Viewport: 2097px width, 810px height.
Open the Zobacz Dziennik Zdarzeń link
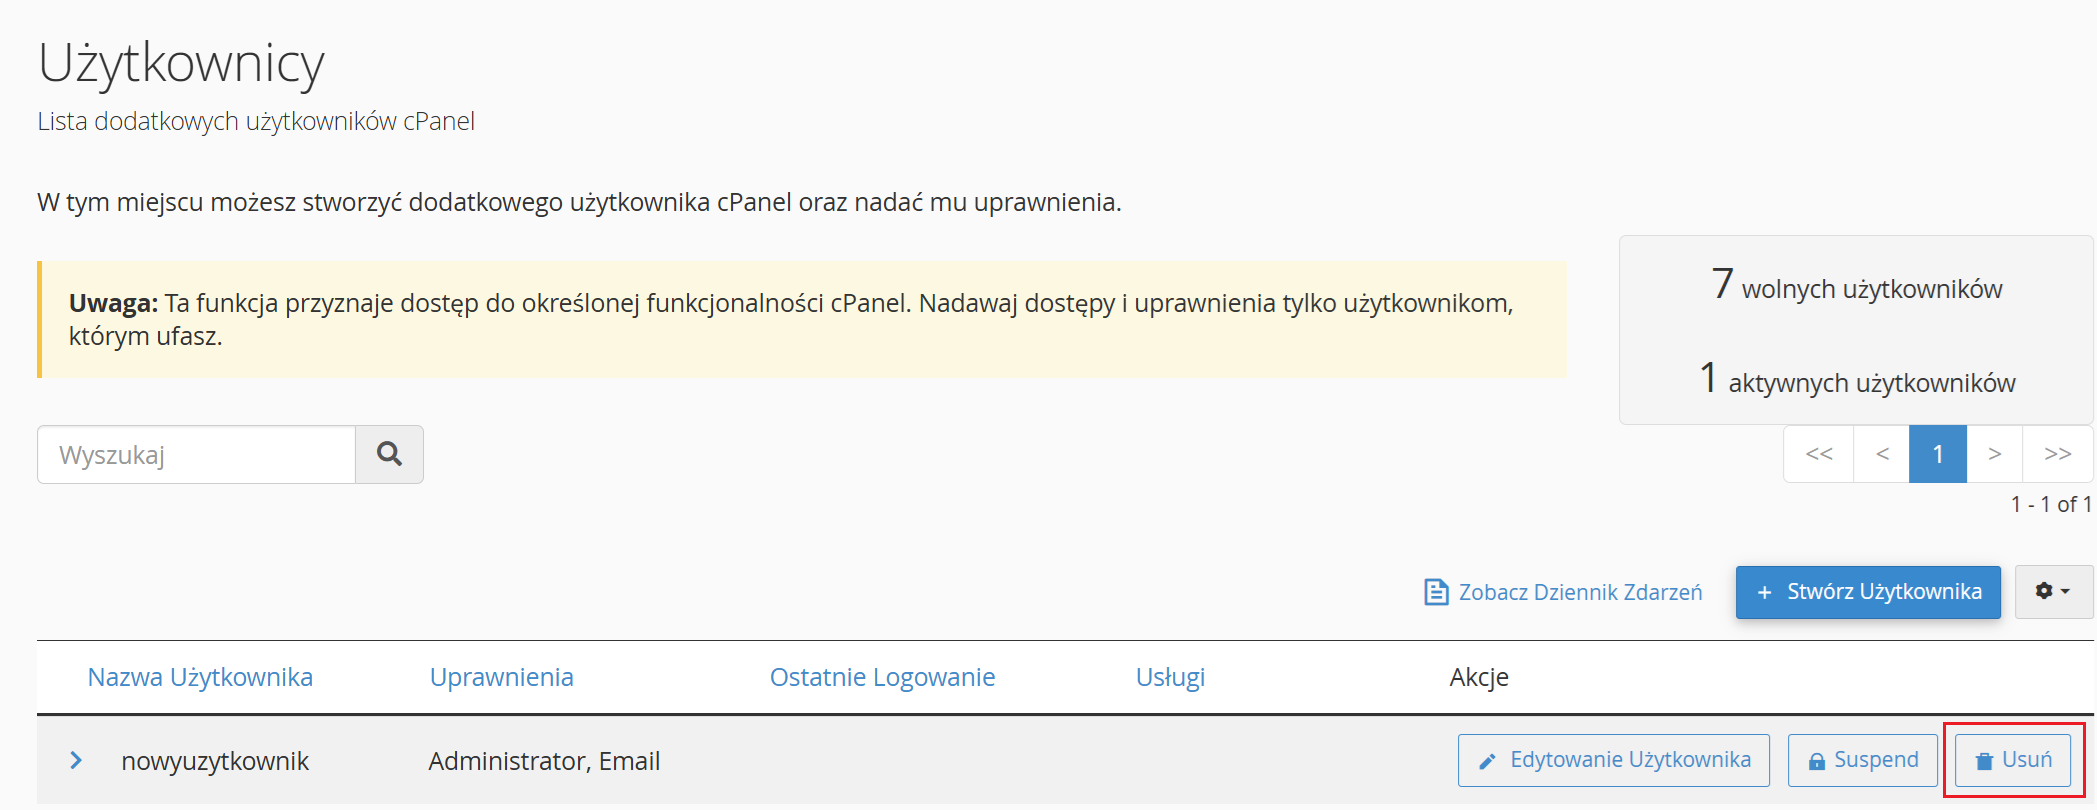point(1579,592)
